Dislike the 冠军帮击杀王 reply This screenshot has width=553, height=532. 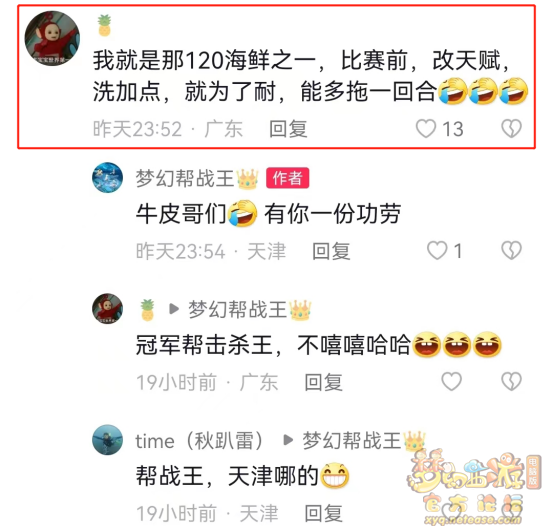pyautogui.click(x=511, y=381)
